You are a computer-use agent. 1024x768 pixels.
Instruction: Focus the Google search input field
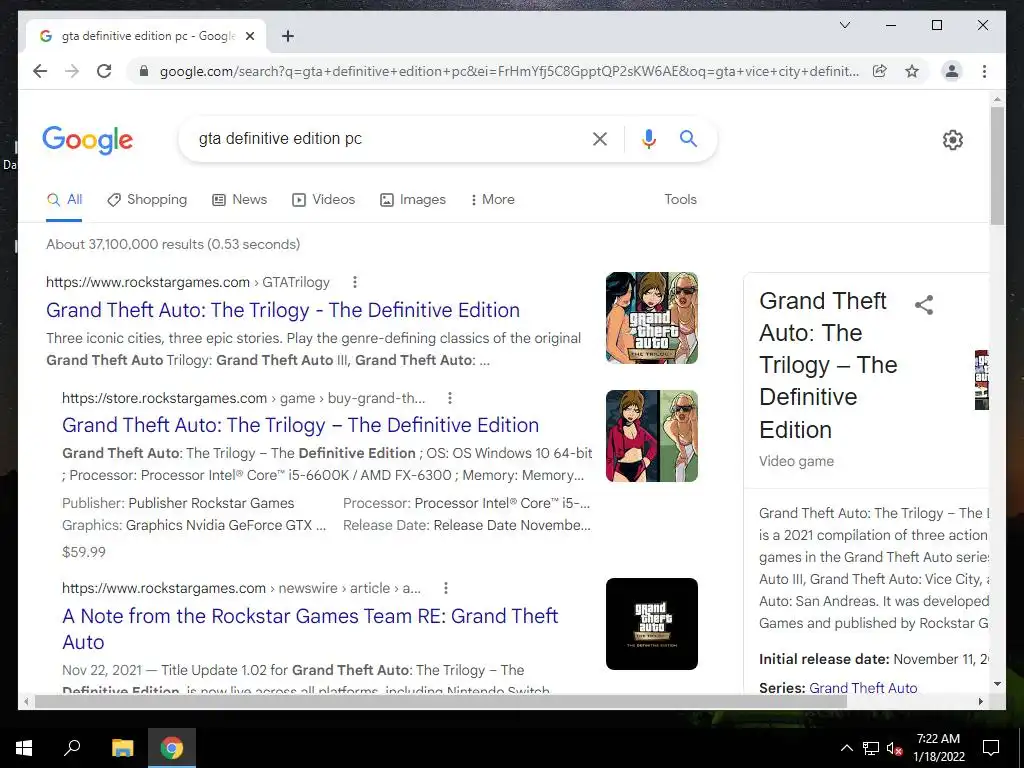[x=385, y=138]
